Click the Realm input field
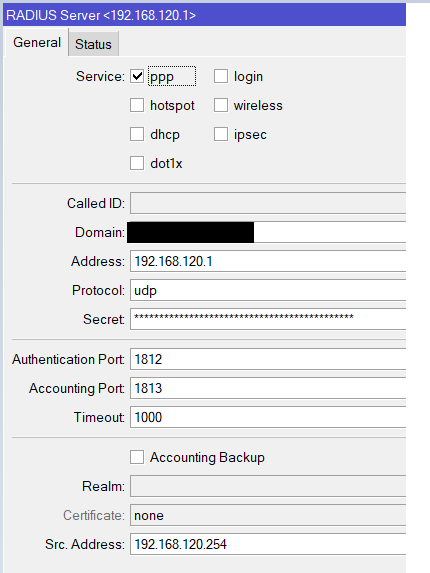The width and height of the screenshot is (430, 573). [x=268, y=486]
